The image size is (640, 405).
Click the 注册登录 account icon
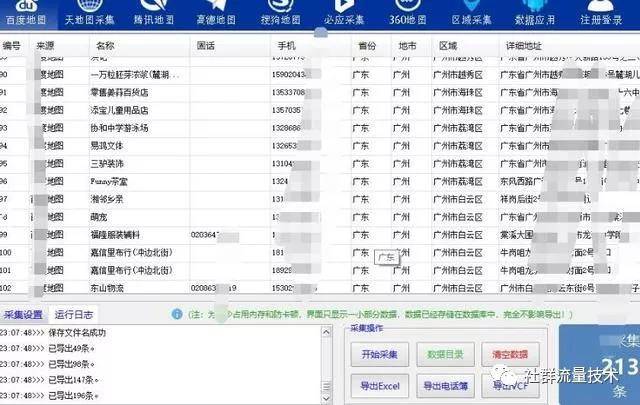pyautogui.click(x=601, y=13)
